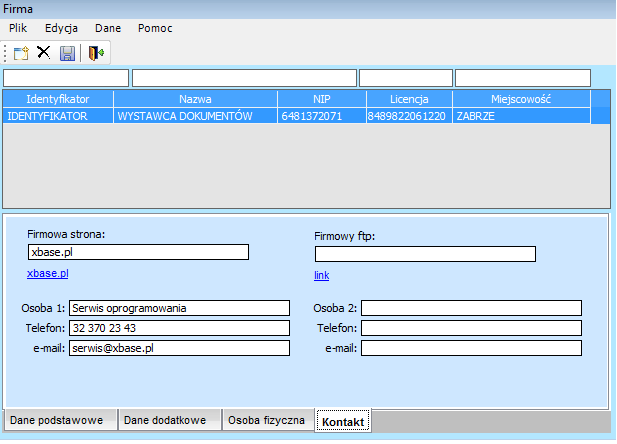The width and height of the screenshot is (617, 444).
Task: Click the Miejscowość filter field
Action: (523, 78)
